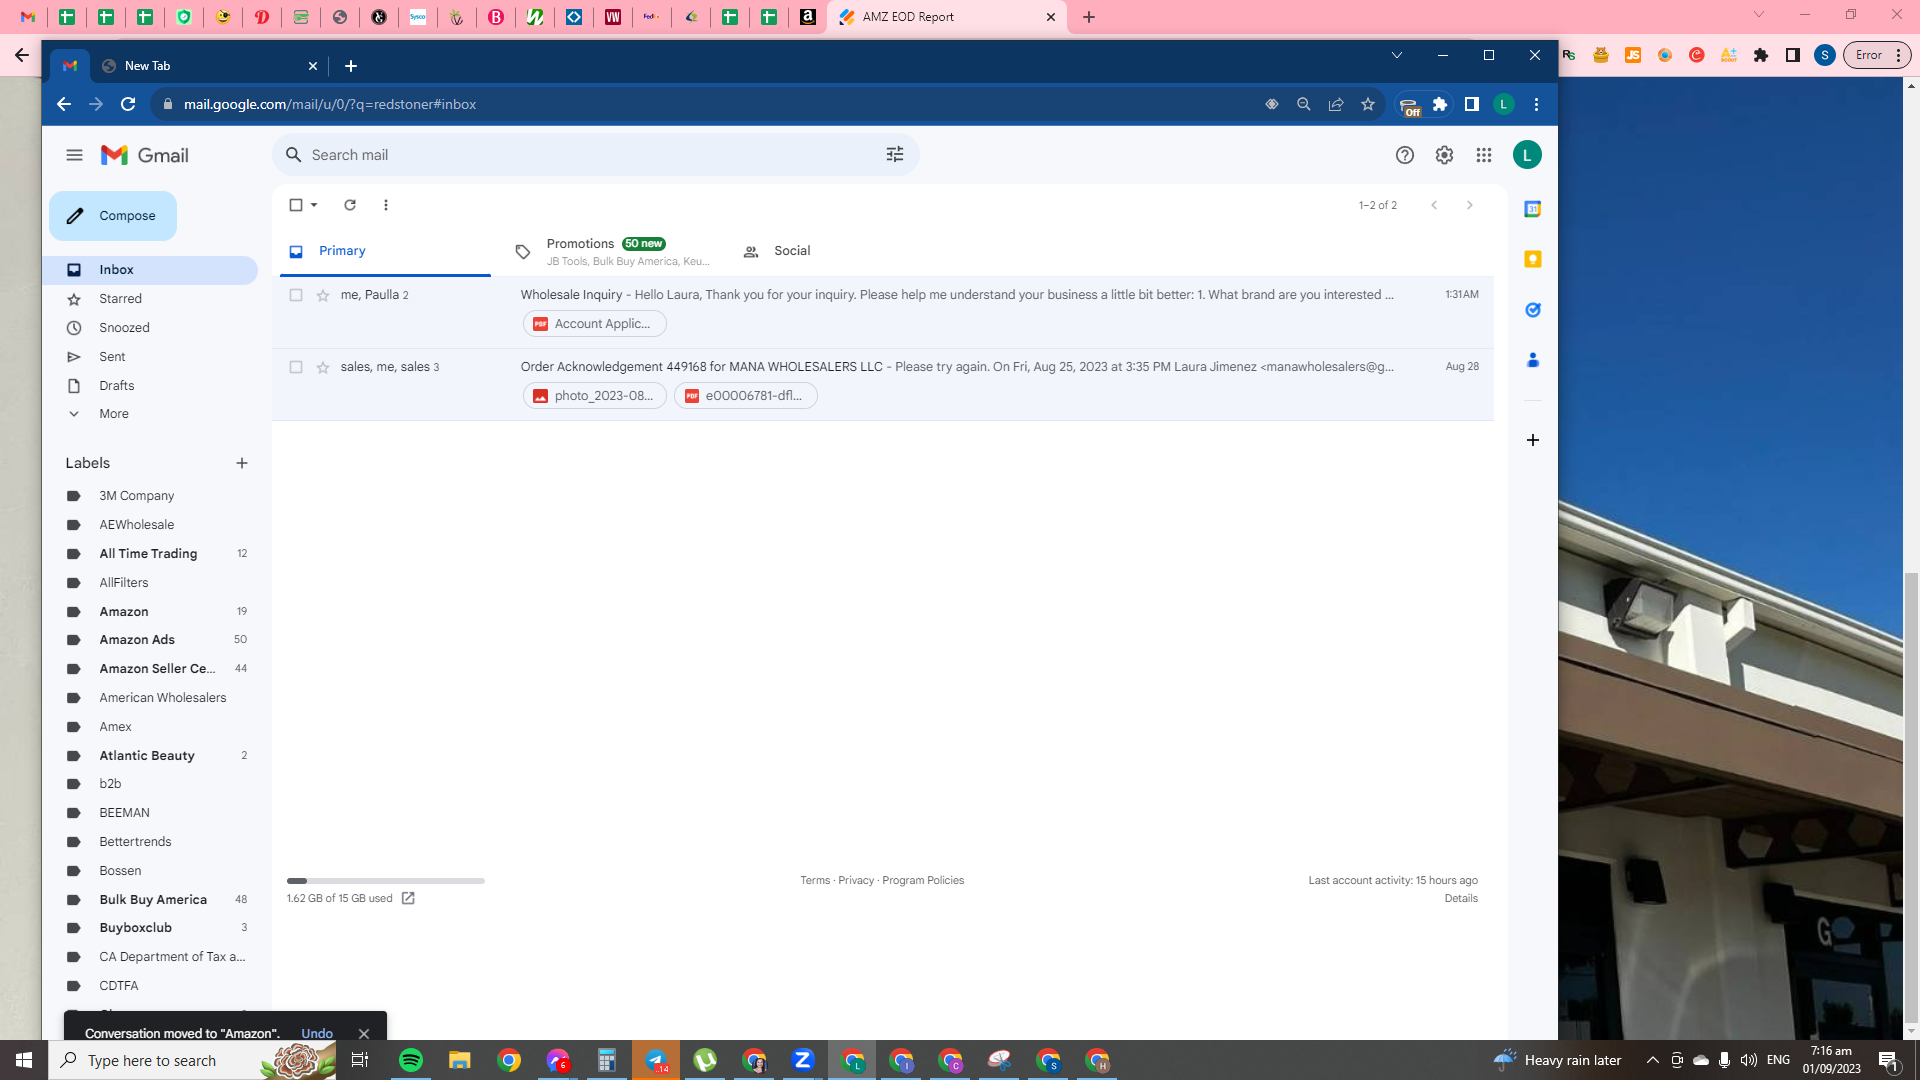The height and width of the screenshot is (1080, 1920).
Task: Star the Order Acknowledgement conversation
Action: click(x=323, y=367)
